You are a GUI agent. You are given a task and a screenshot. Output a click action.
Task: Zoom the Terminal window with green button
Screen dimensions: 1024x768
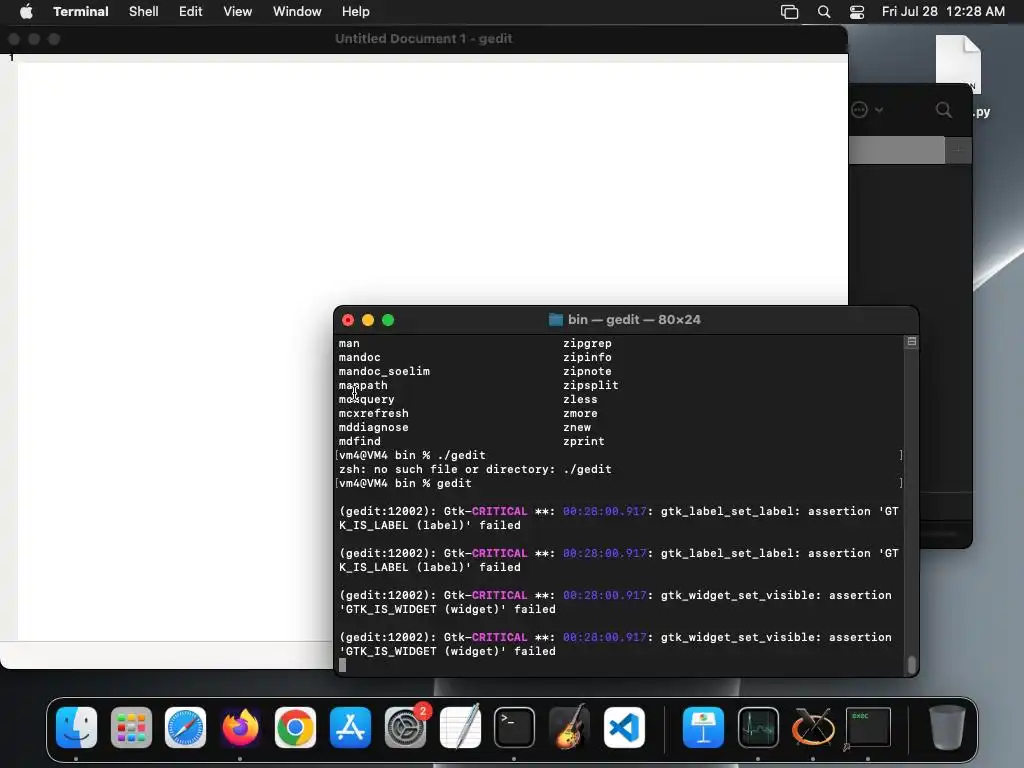tap(388, 320)
